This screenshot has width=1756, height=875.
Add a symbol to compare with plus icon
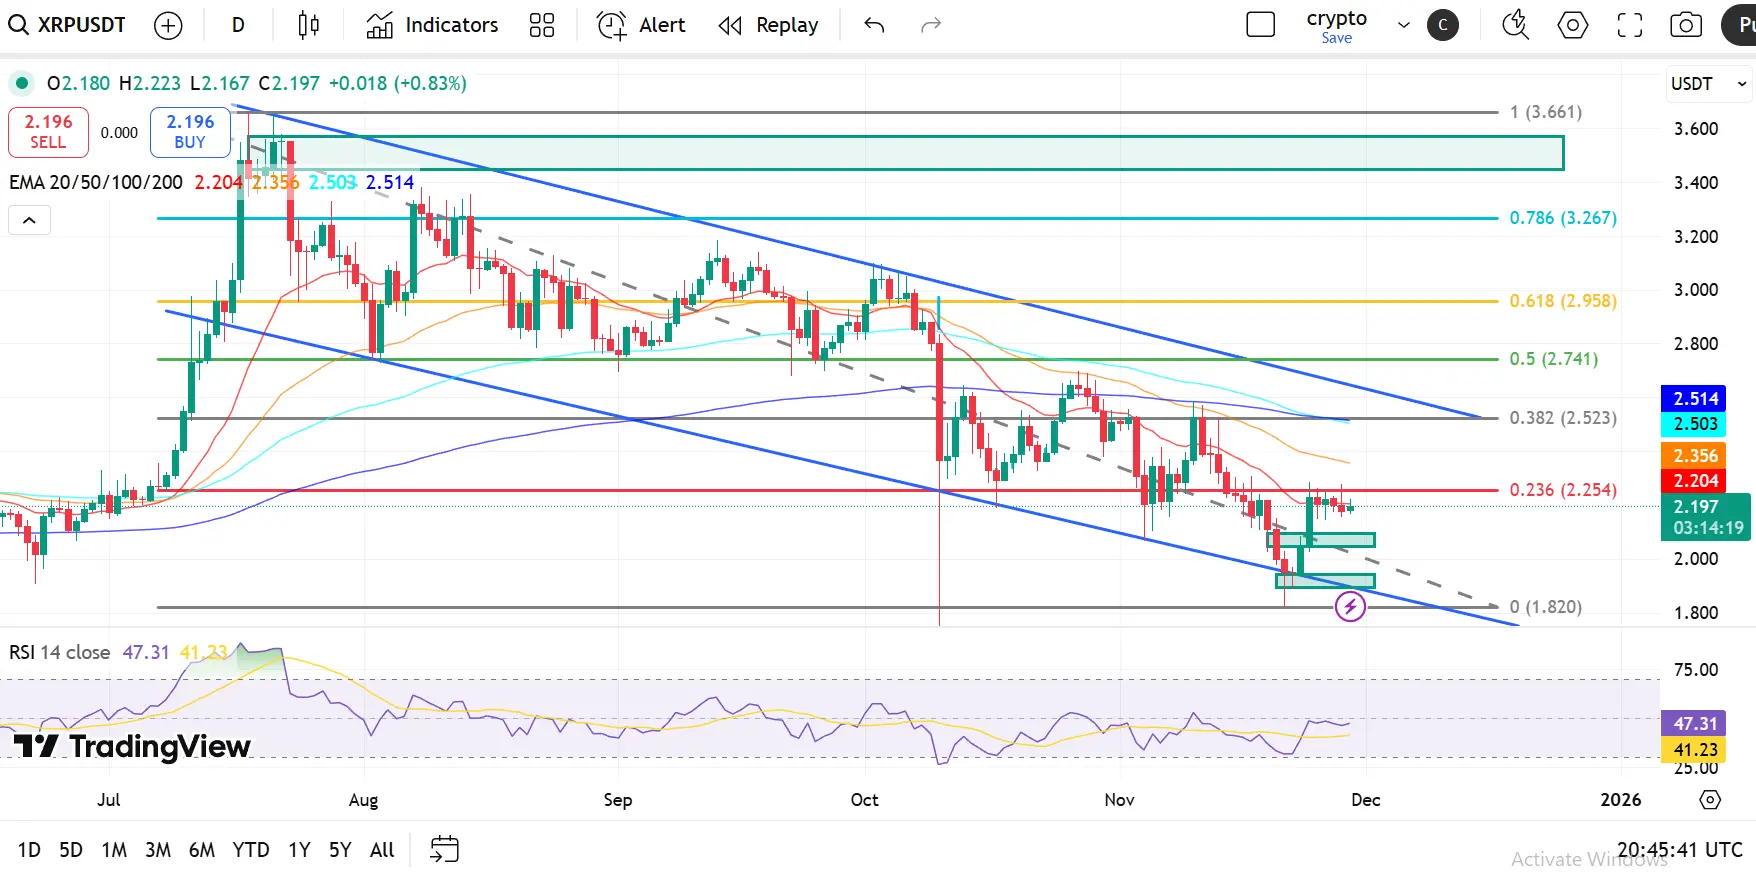(x=168, y=25)
